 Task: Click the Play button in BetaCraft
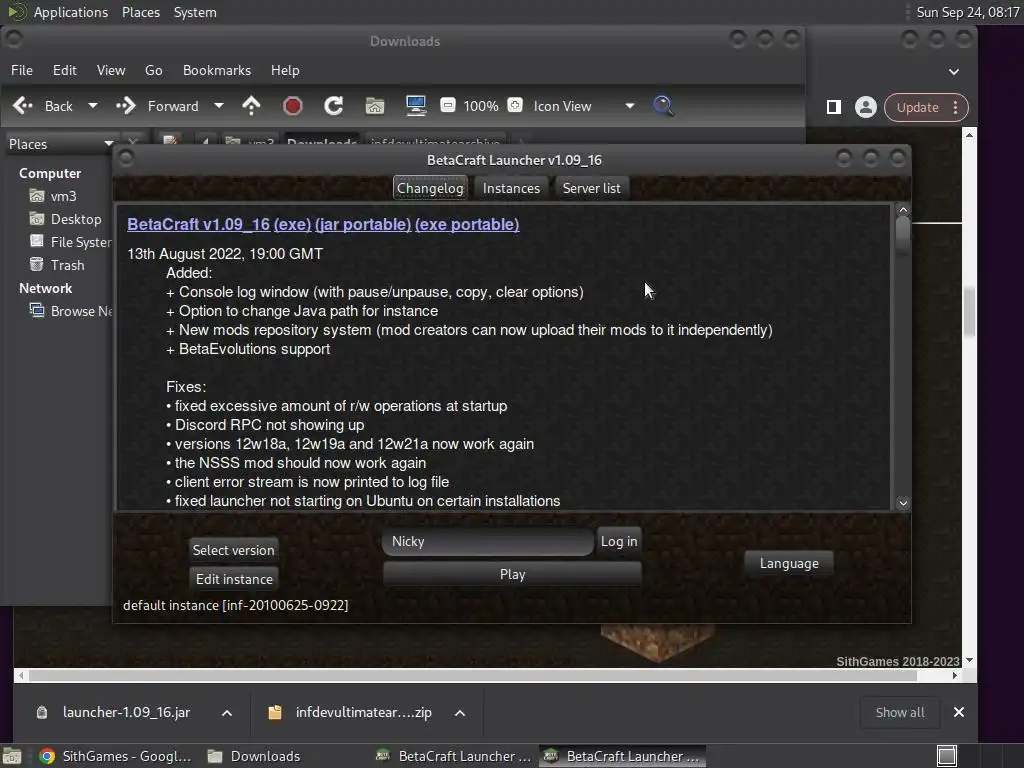click(x=513, y=574)
